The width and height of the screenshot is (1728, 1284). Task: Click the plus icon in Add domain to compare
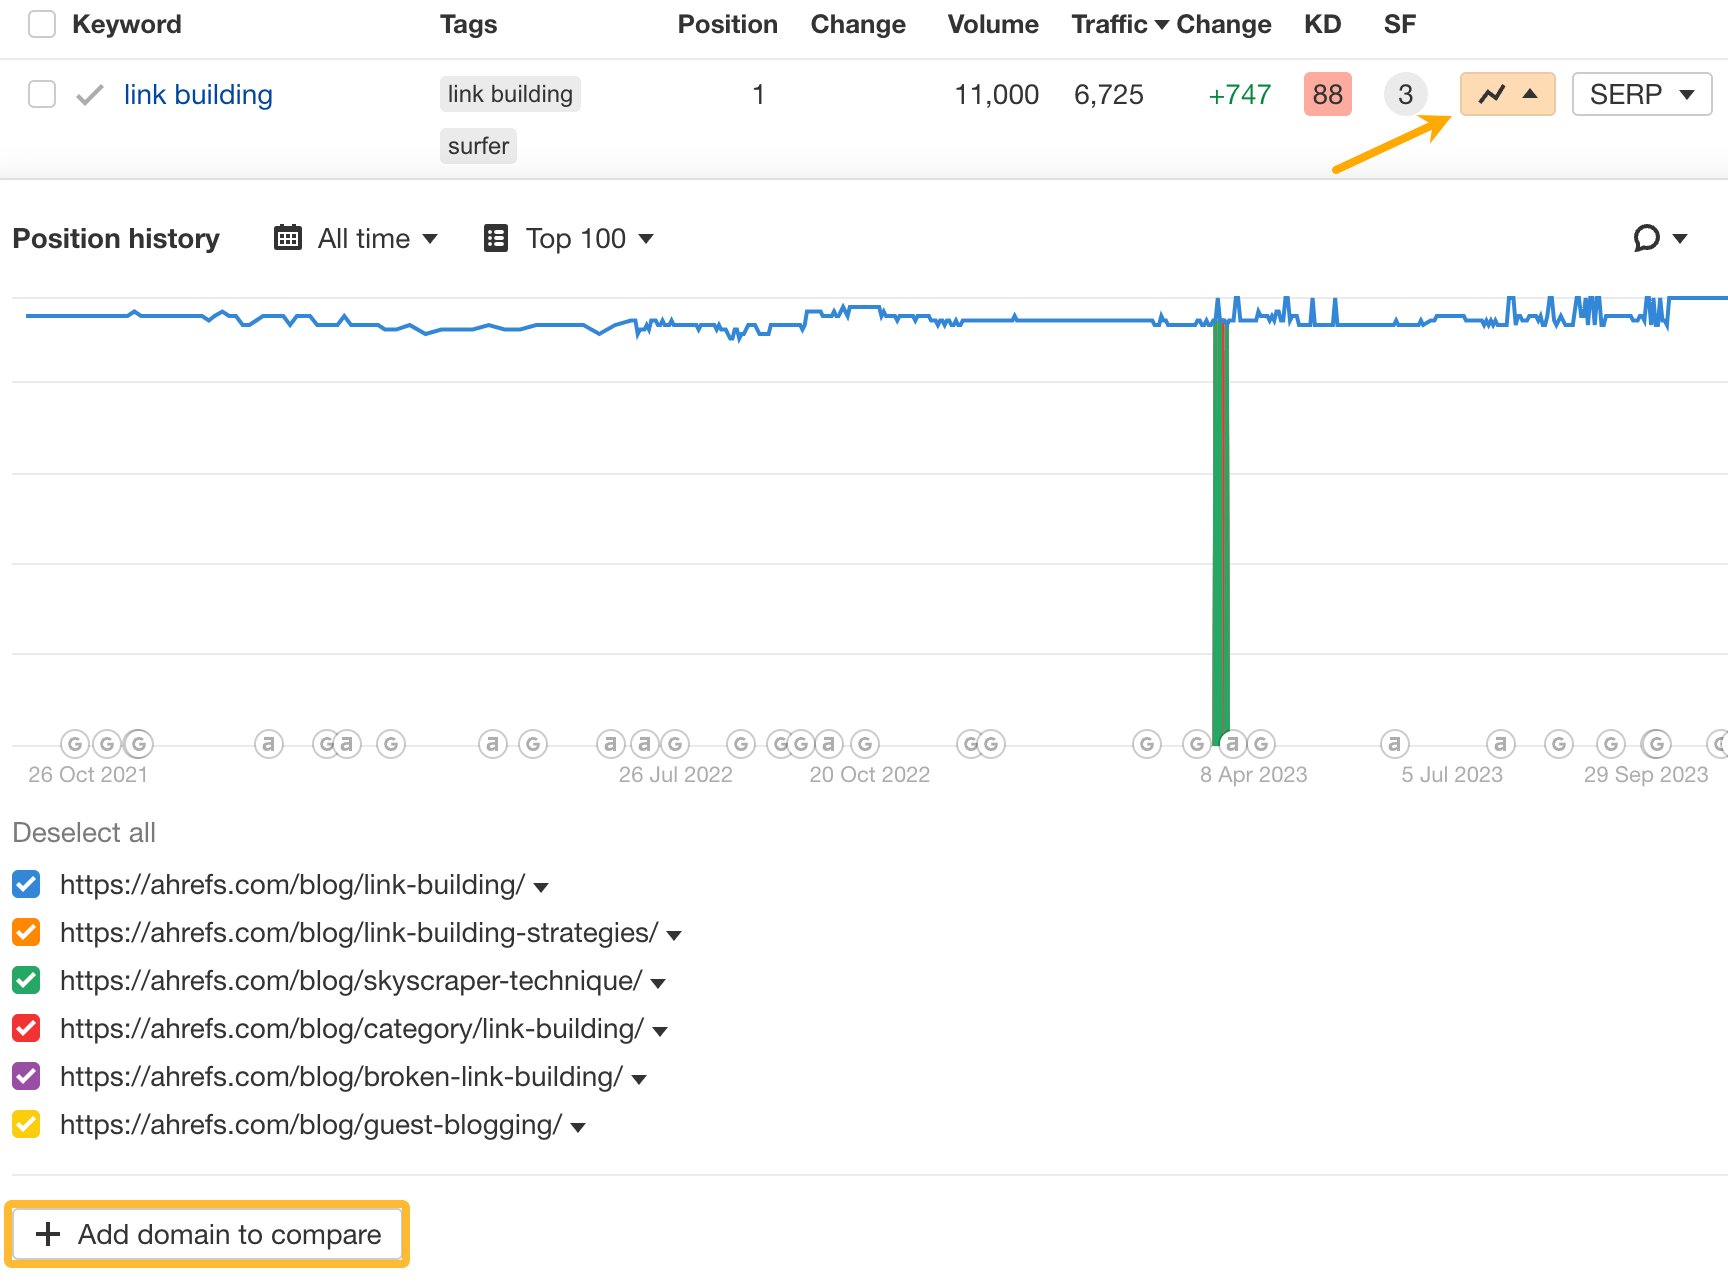(47, 1233)
